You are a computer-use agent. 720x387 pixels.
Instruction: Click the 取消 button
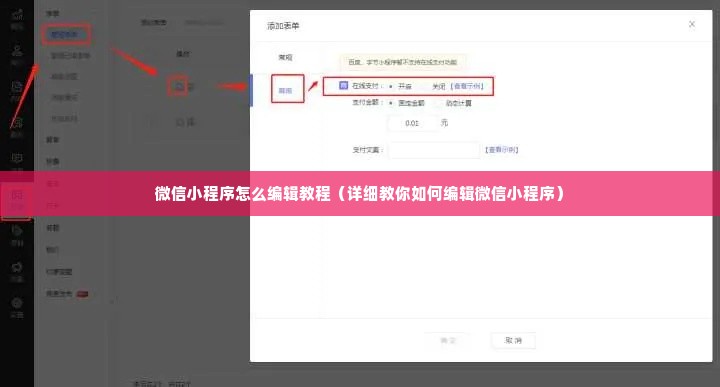pyautogui.click(x=513, y=341)
